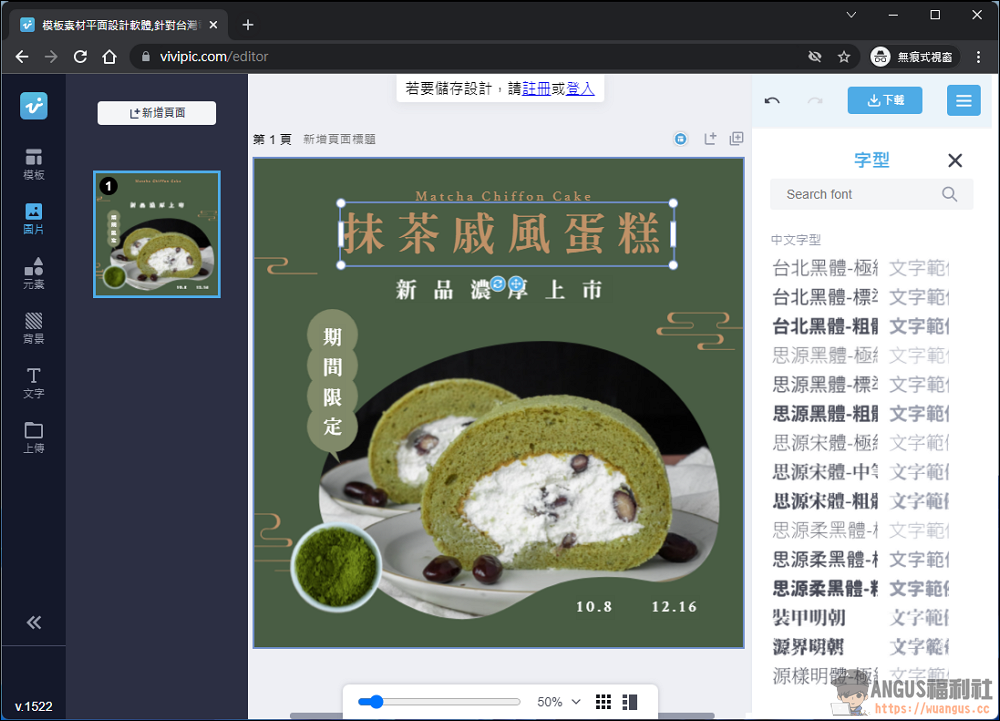
Task: Select the 10.8 date text
Action: point(594,606)
